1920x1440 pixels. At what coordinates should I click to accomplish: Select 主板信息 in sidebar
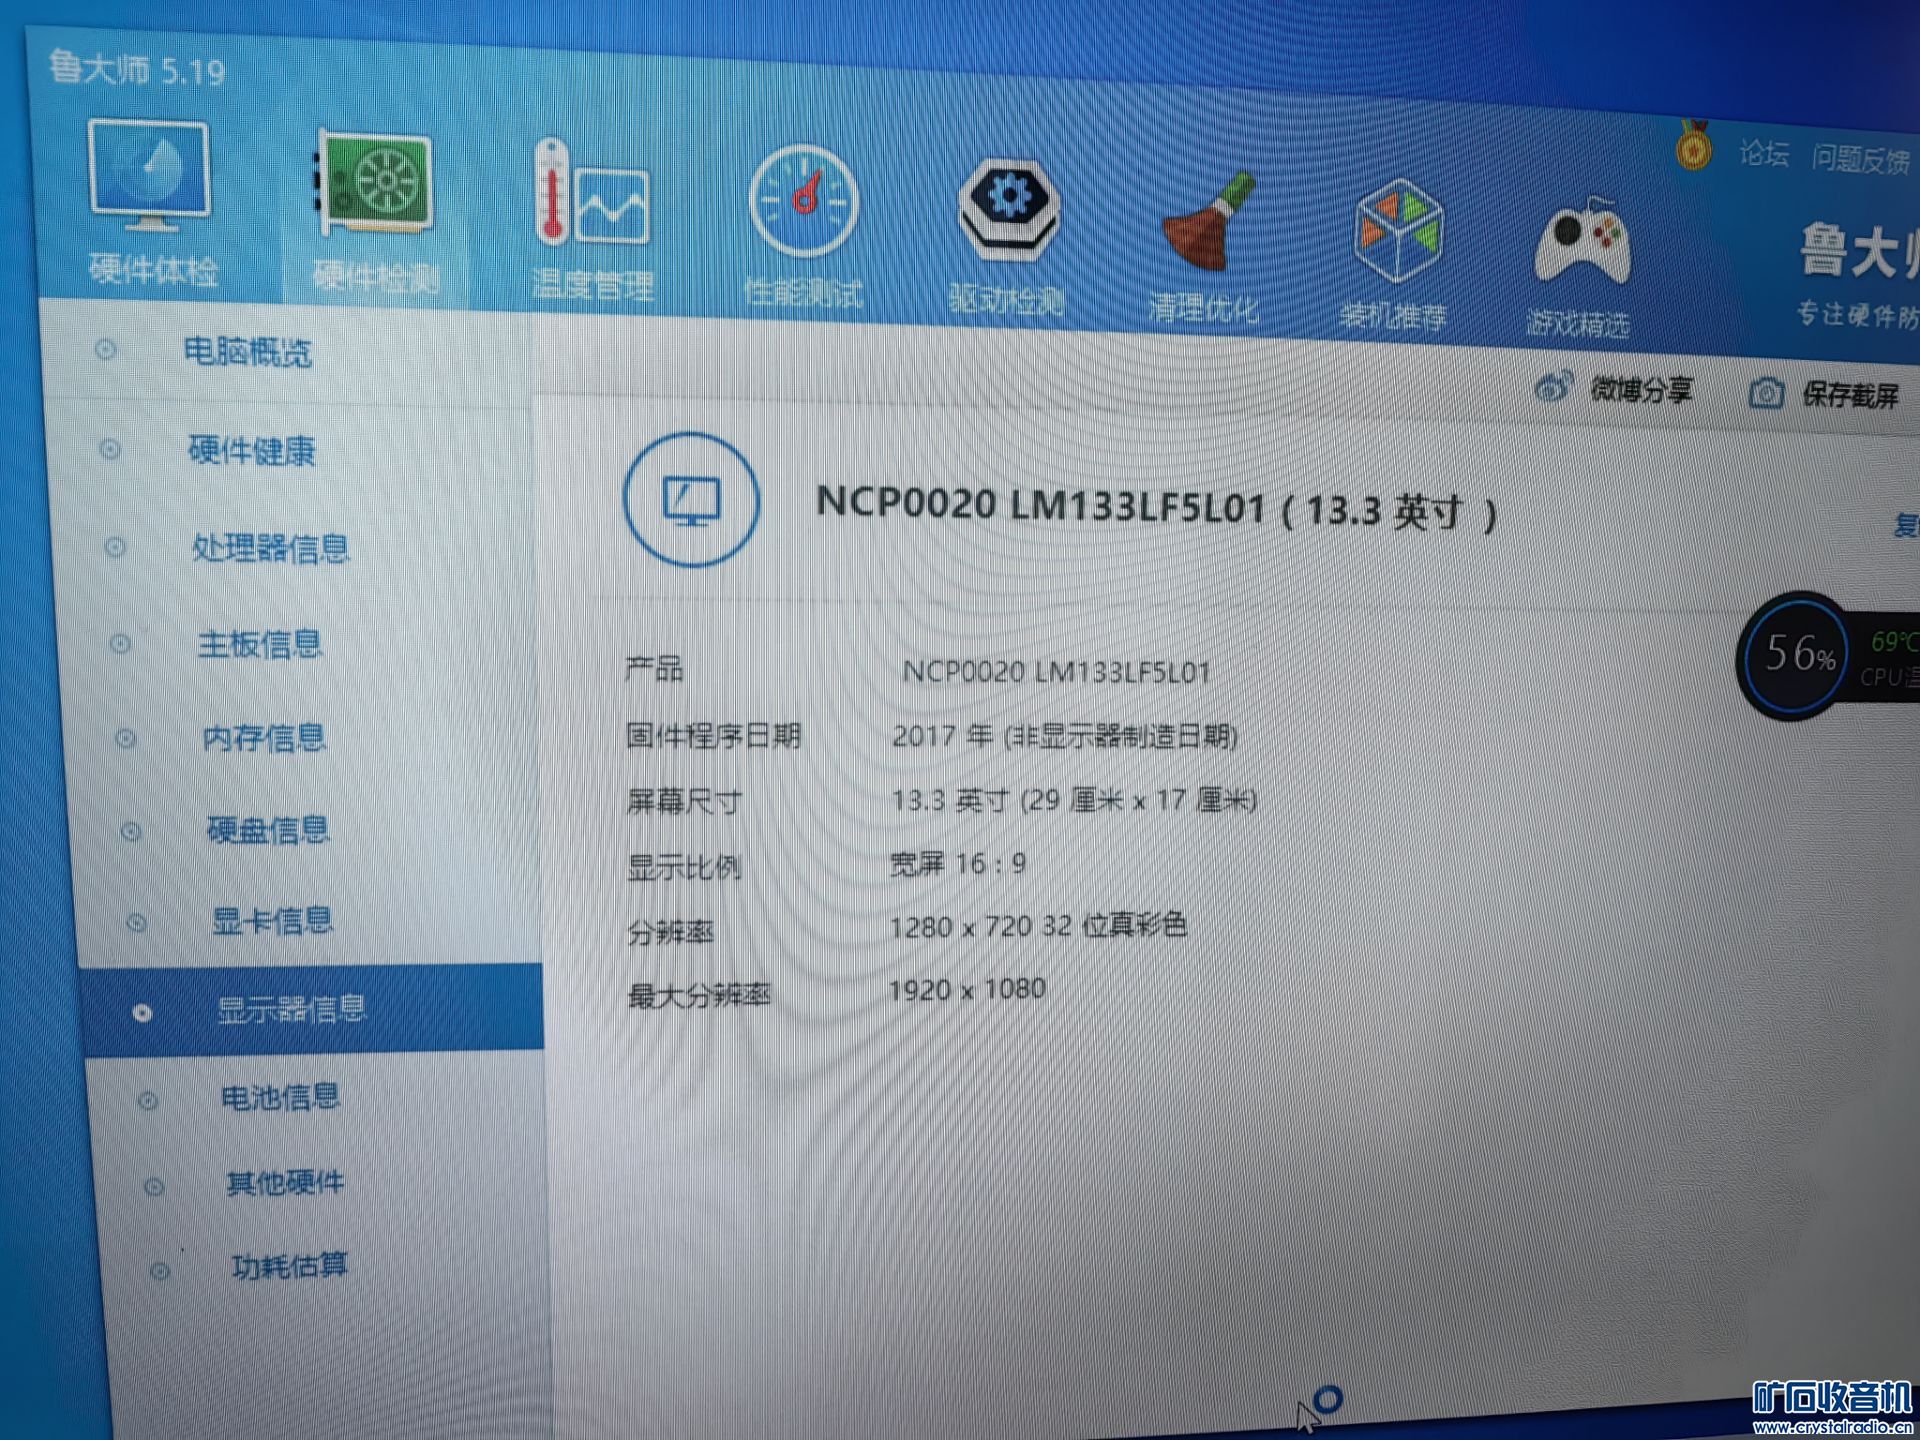(x=260, y=644)
